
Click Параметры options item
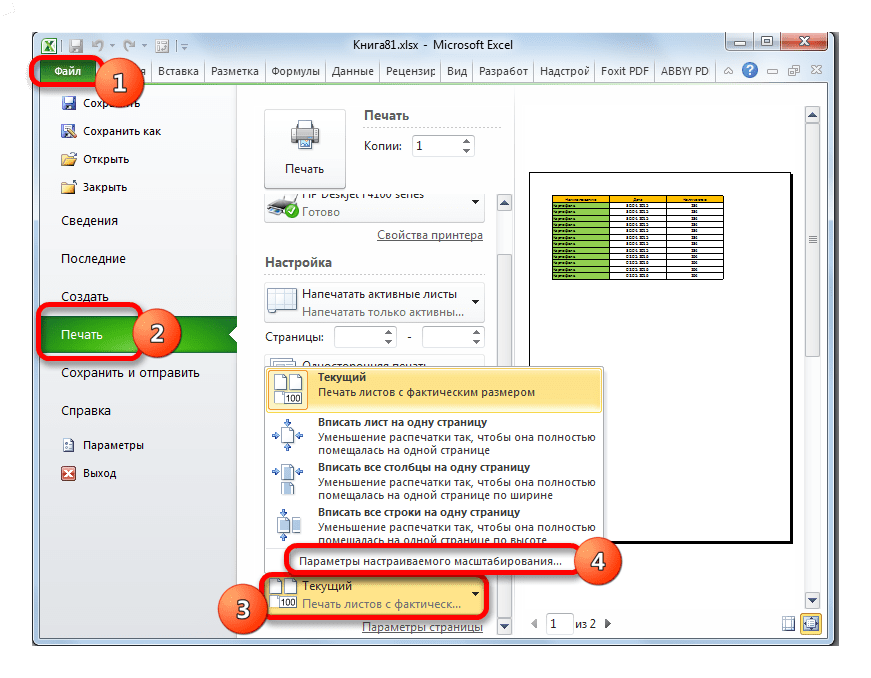102,445
